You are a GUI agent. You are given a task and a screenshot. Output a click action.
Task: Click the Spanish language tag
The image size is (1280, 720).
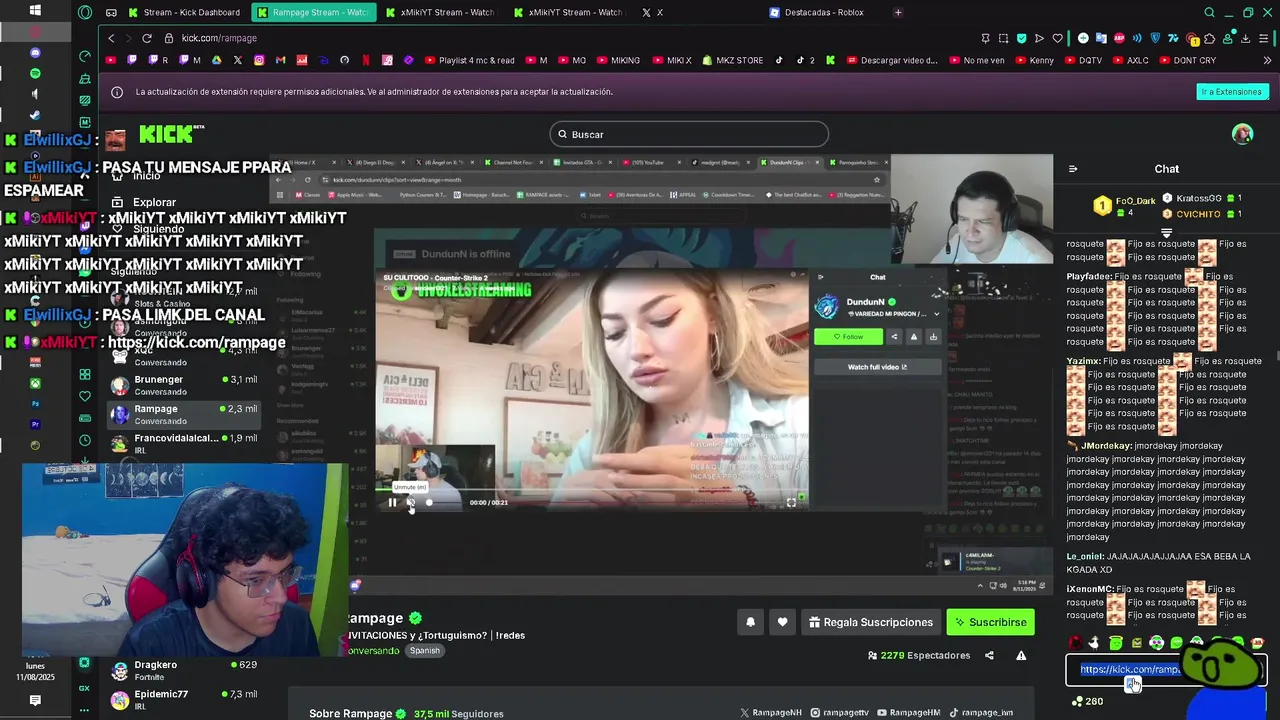tap(424, 651)
